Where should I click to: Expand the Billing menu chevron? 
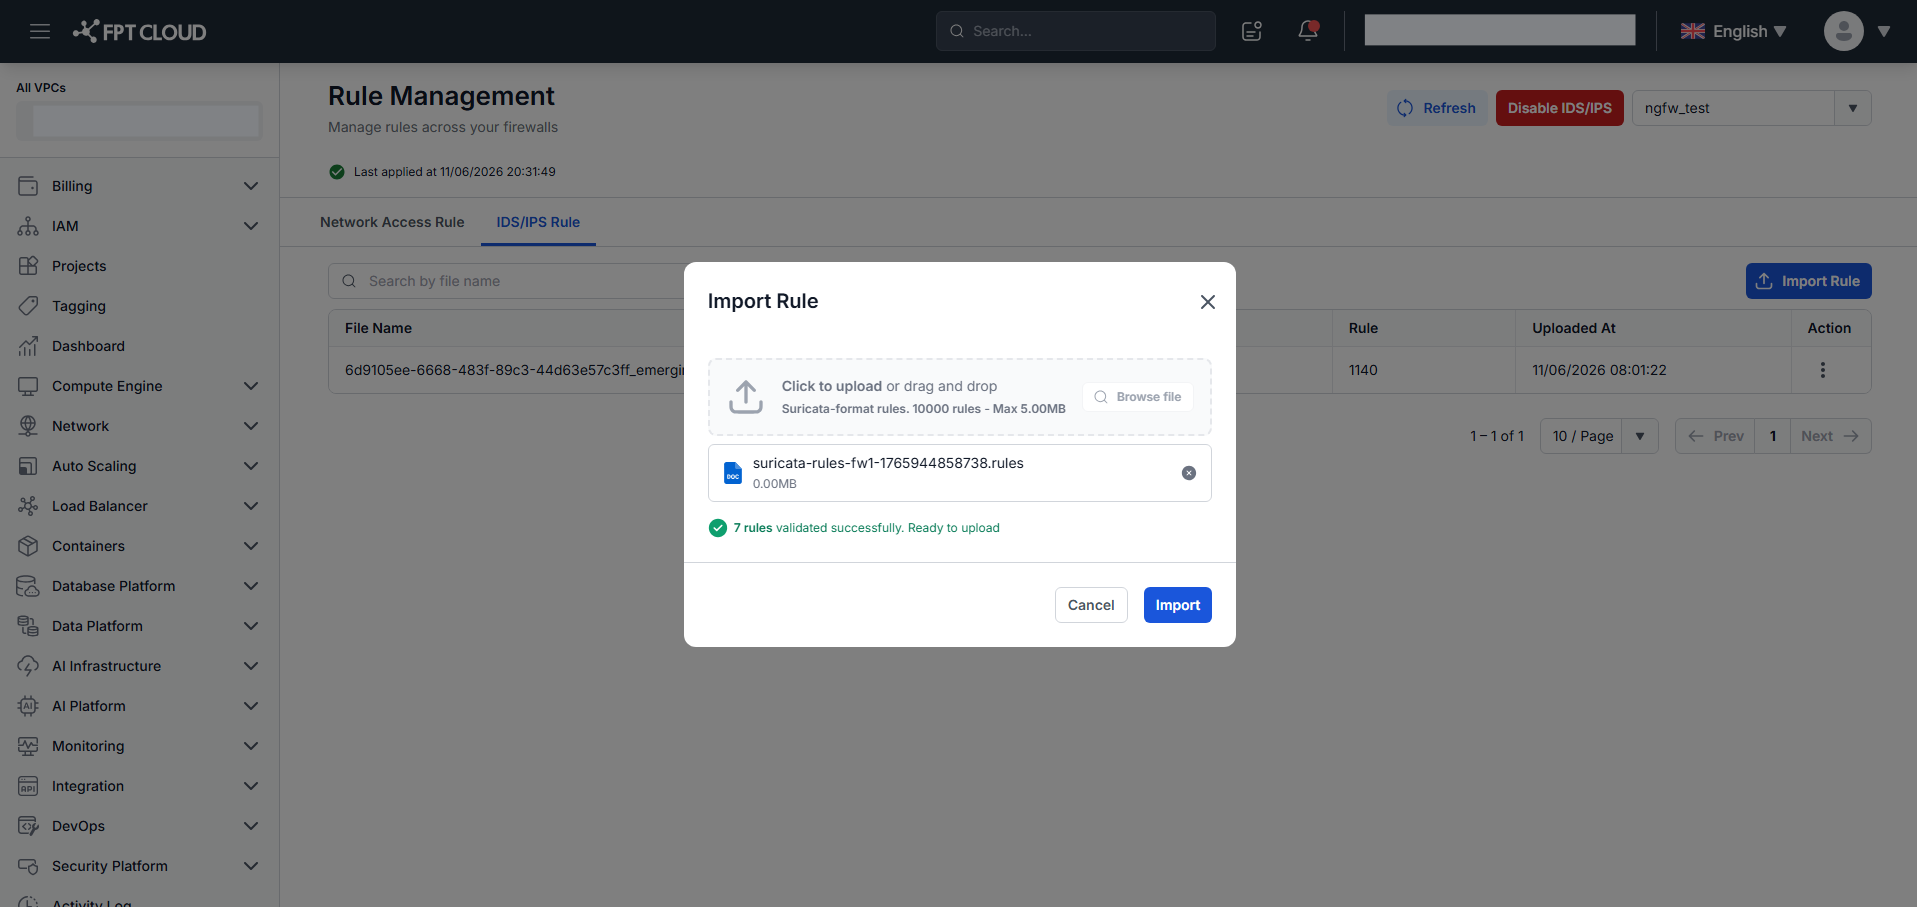click(251, 186)
